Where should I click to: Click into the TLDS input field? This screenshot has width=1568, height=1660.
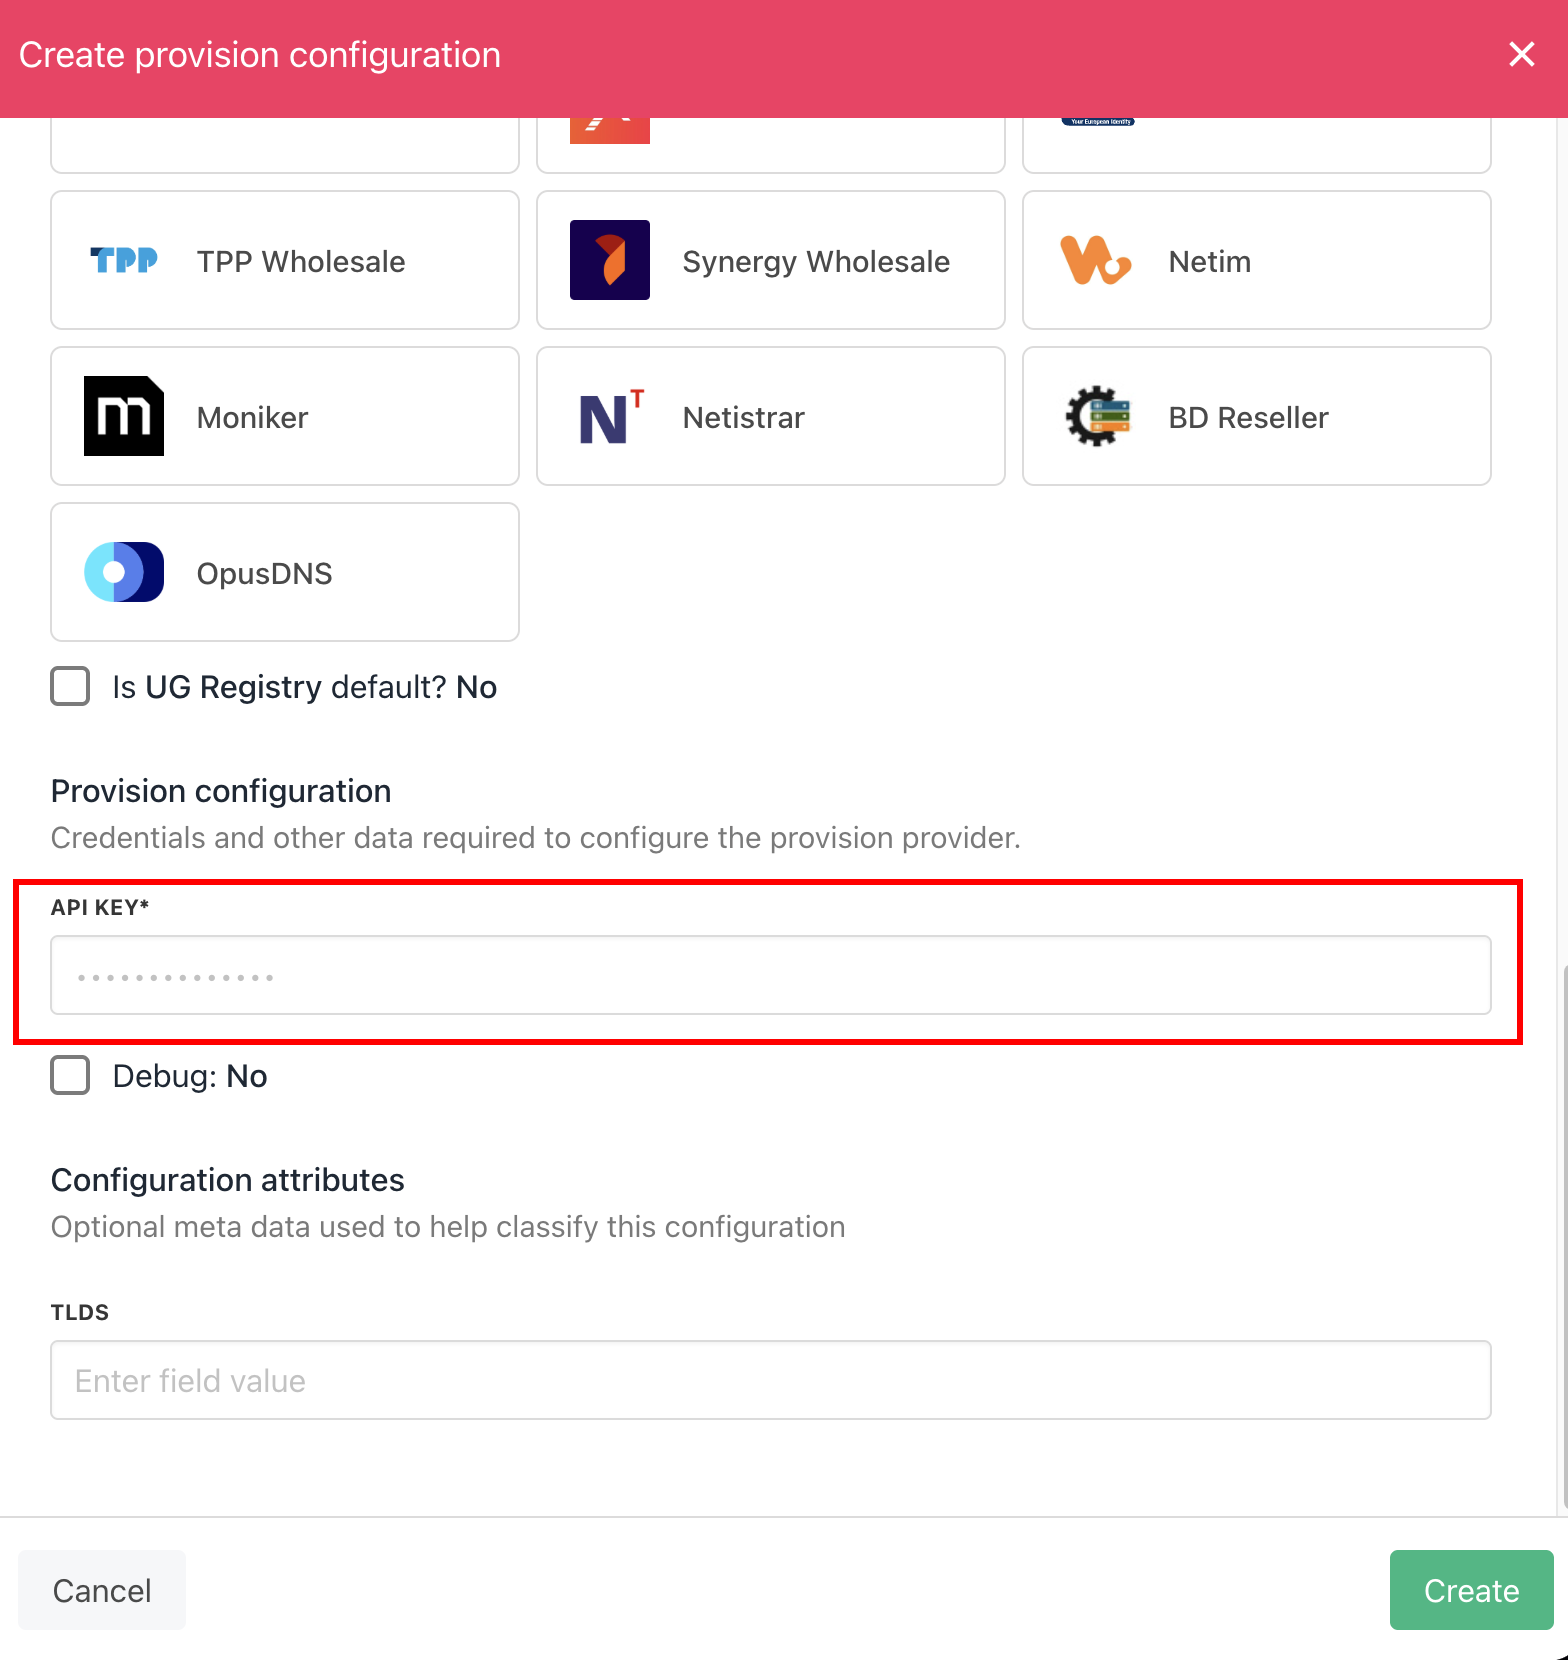(771, 1380)
